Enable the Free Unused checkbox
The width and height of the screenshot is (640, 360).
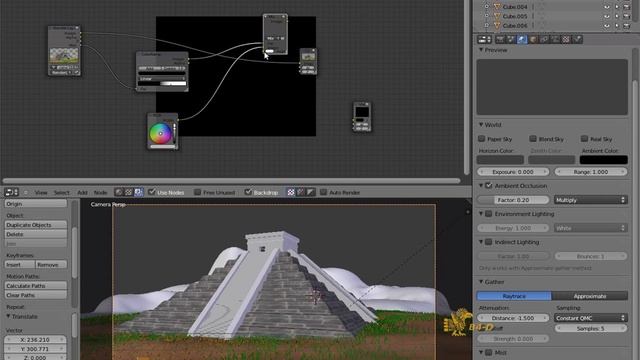[x=198, y=191]
